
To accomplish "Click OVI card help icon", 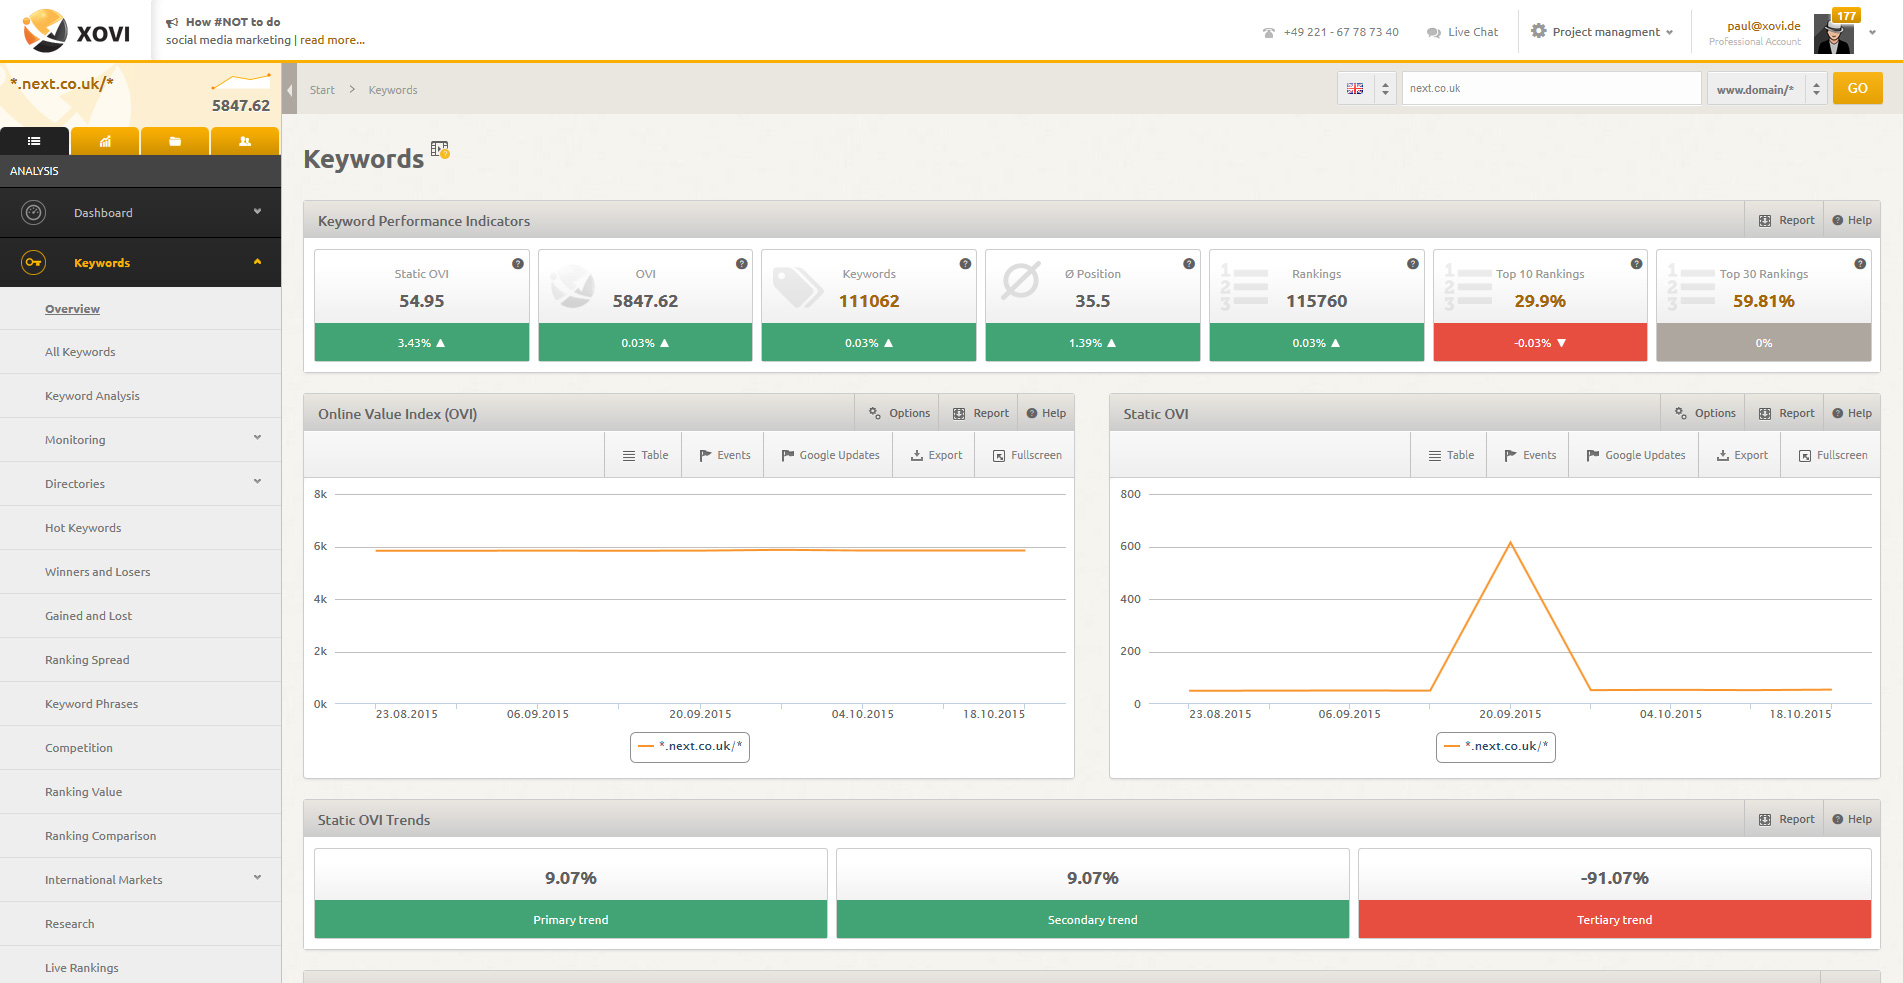I will [x=742, y=264].
